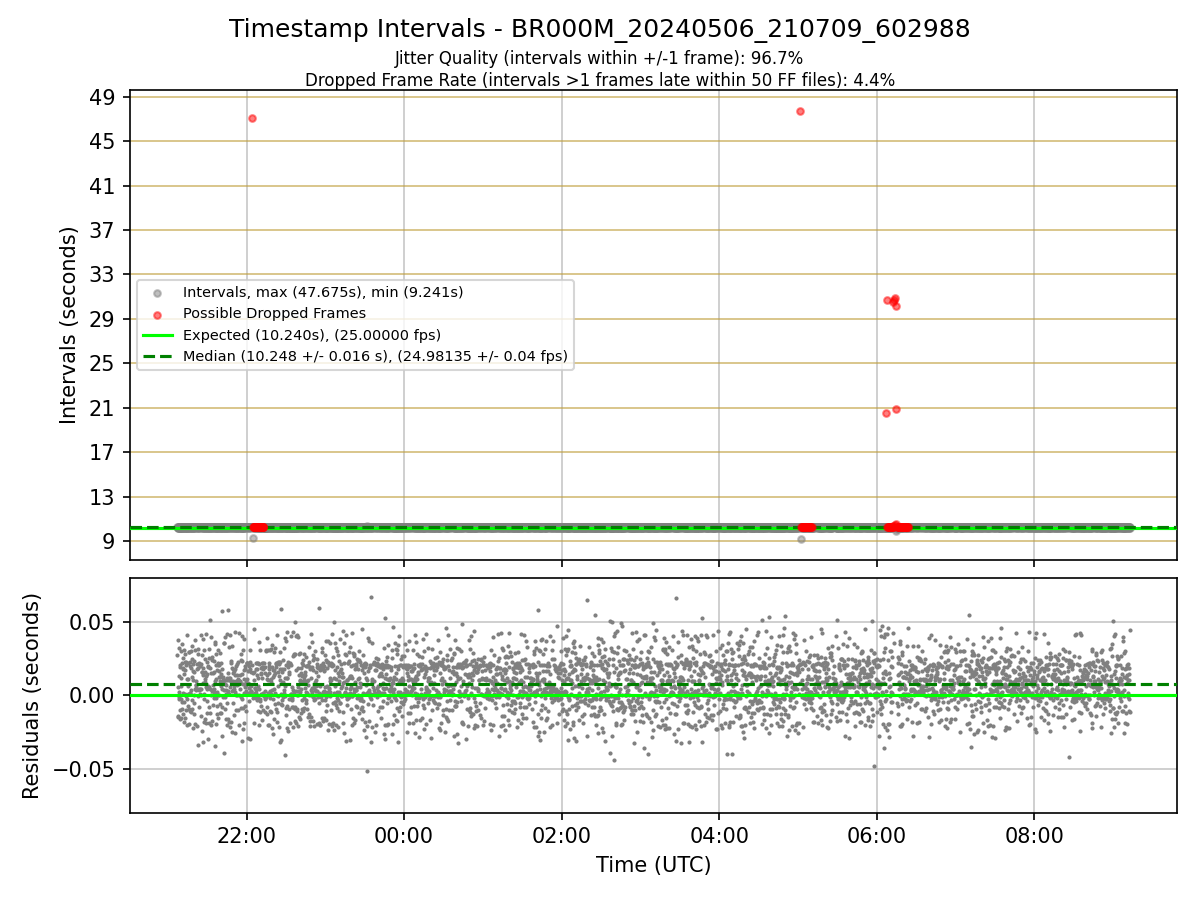The width and height of the screenshot is (1200, 900).
Task: Click the Intervals (seconds) y-axis label
Action: pyautogui.click(x=68, y=325)
